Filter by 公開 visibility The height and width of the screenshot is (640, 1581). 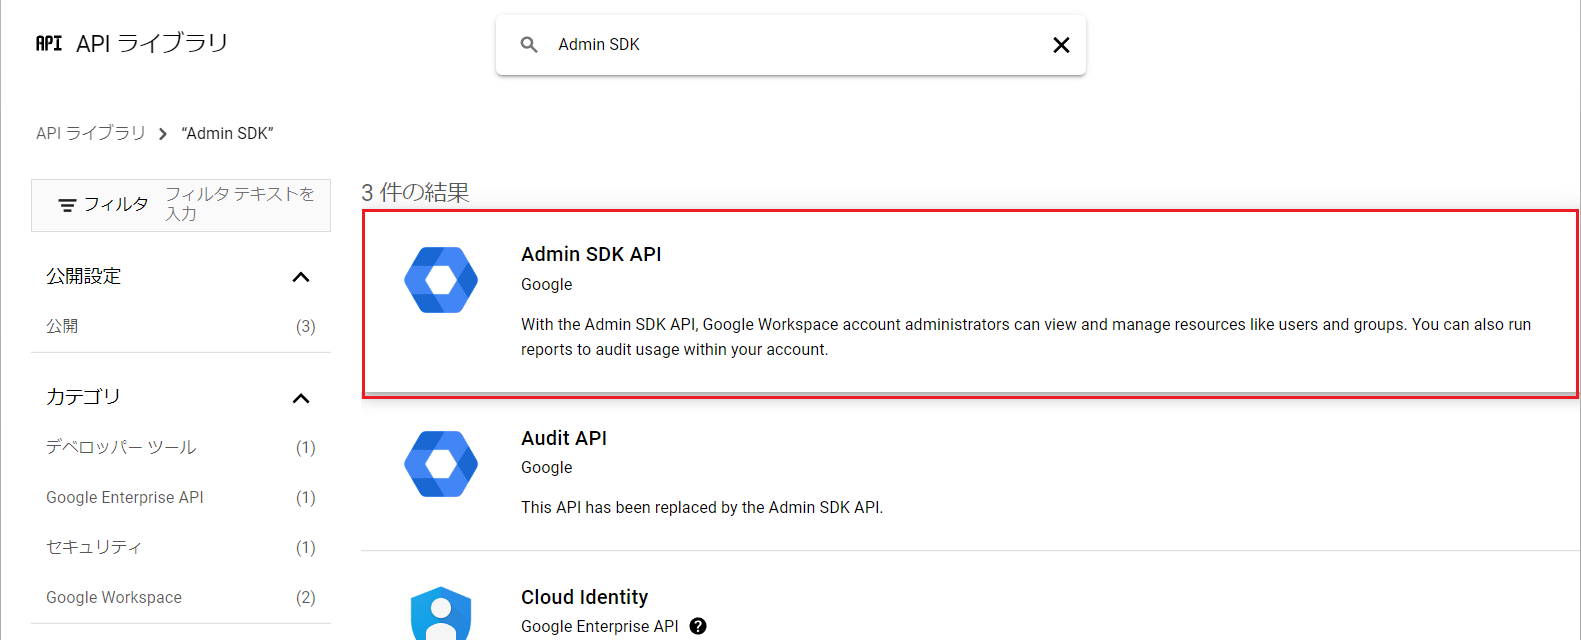pyautogui.click(x=62, y=326)
